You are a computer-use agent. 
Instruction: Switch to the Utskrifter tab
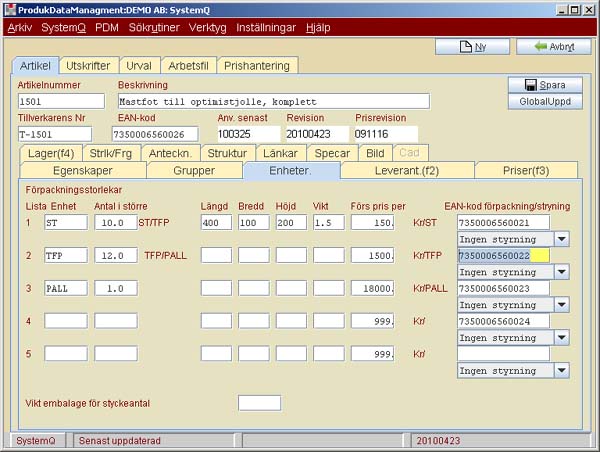[x=87, y=66]
